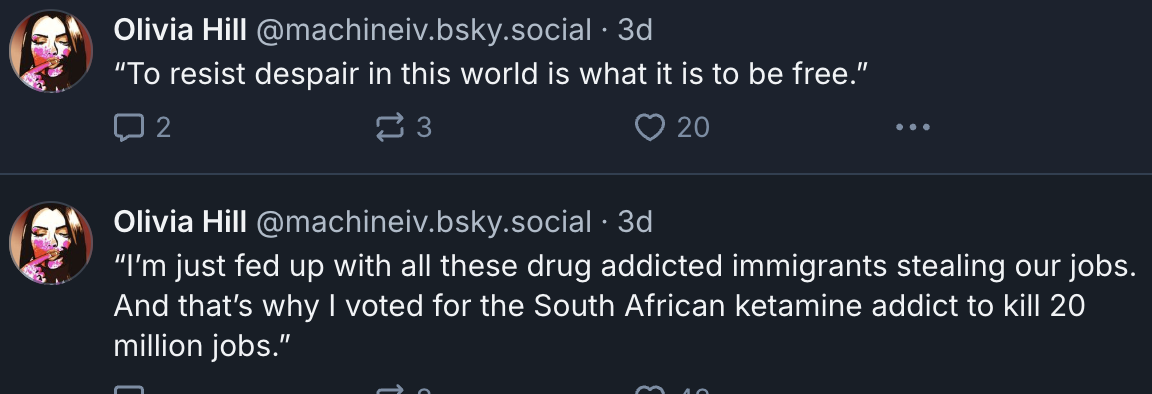Image resolution: width=1152 pixels, height=394 pixels.
Task: Reply to the "ketamine addict" post via bubble icon
Action: click(129, 390)
